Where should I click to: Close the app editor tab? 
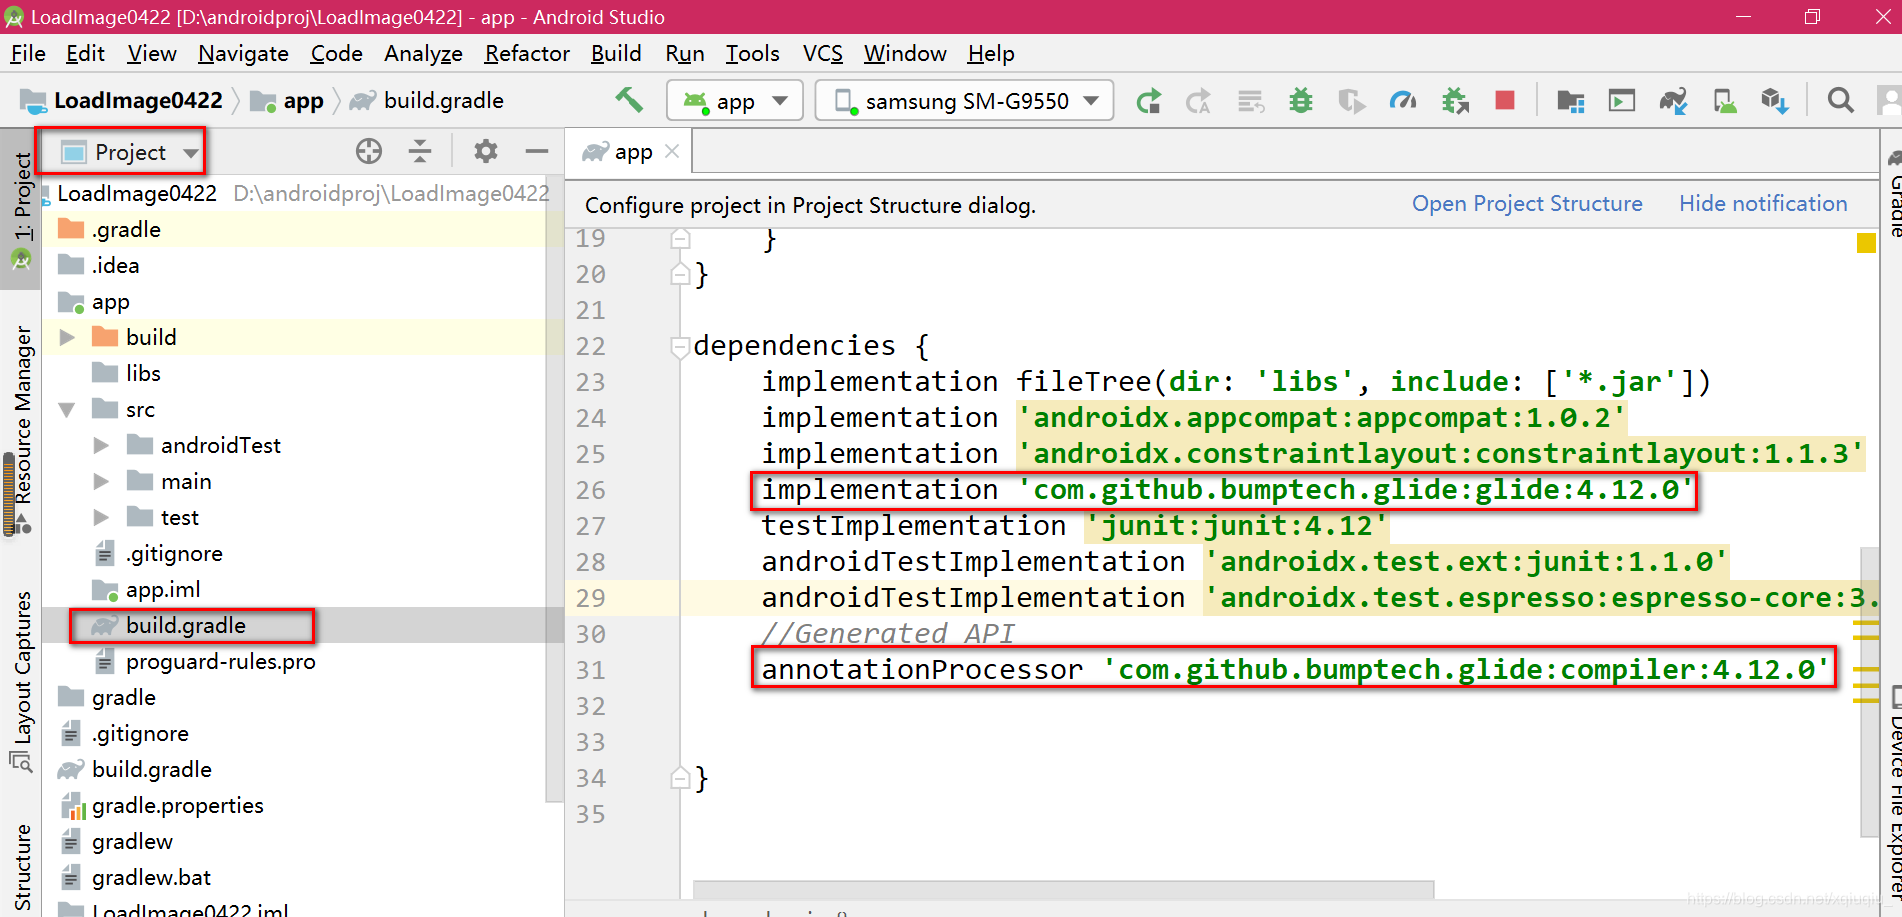(x=672, y=151)
